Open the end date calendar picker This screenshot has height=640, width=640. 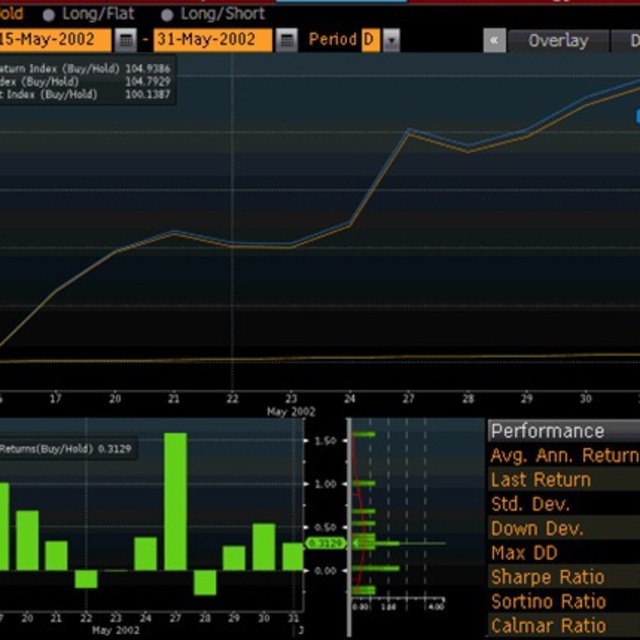point(287,40)
